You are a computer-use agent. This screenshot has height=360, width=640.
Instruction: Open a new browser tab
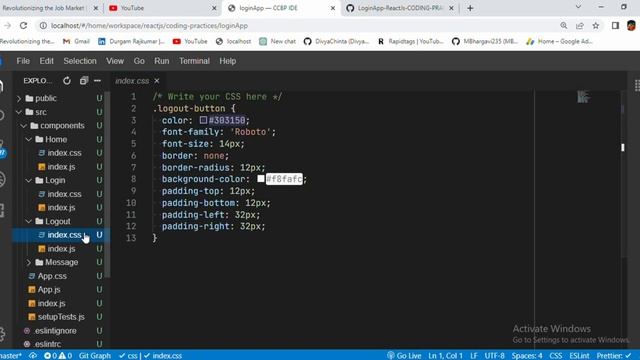pyautogui.click(x=470, y=8)
